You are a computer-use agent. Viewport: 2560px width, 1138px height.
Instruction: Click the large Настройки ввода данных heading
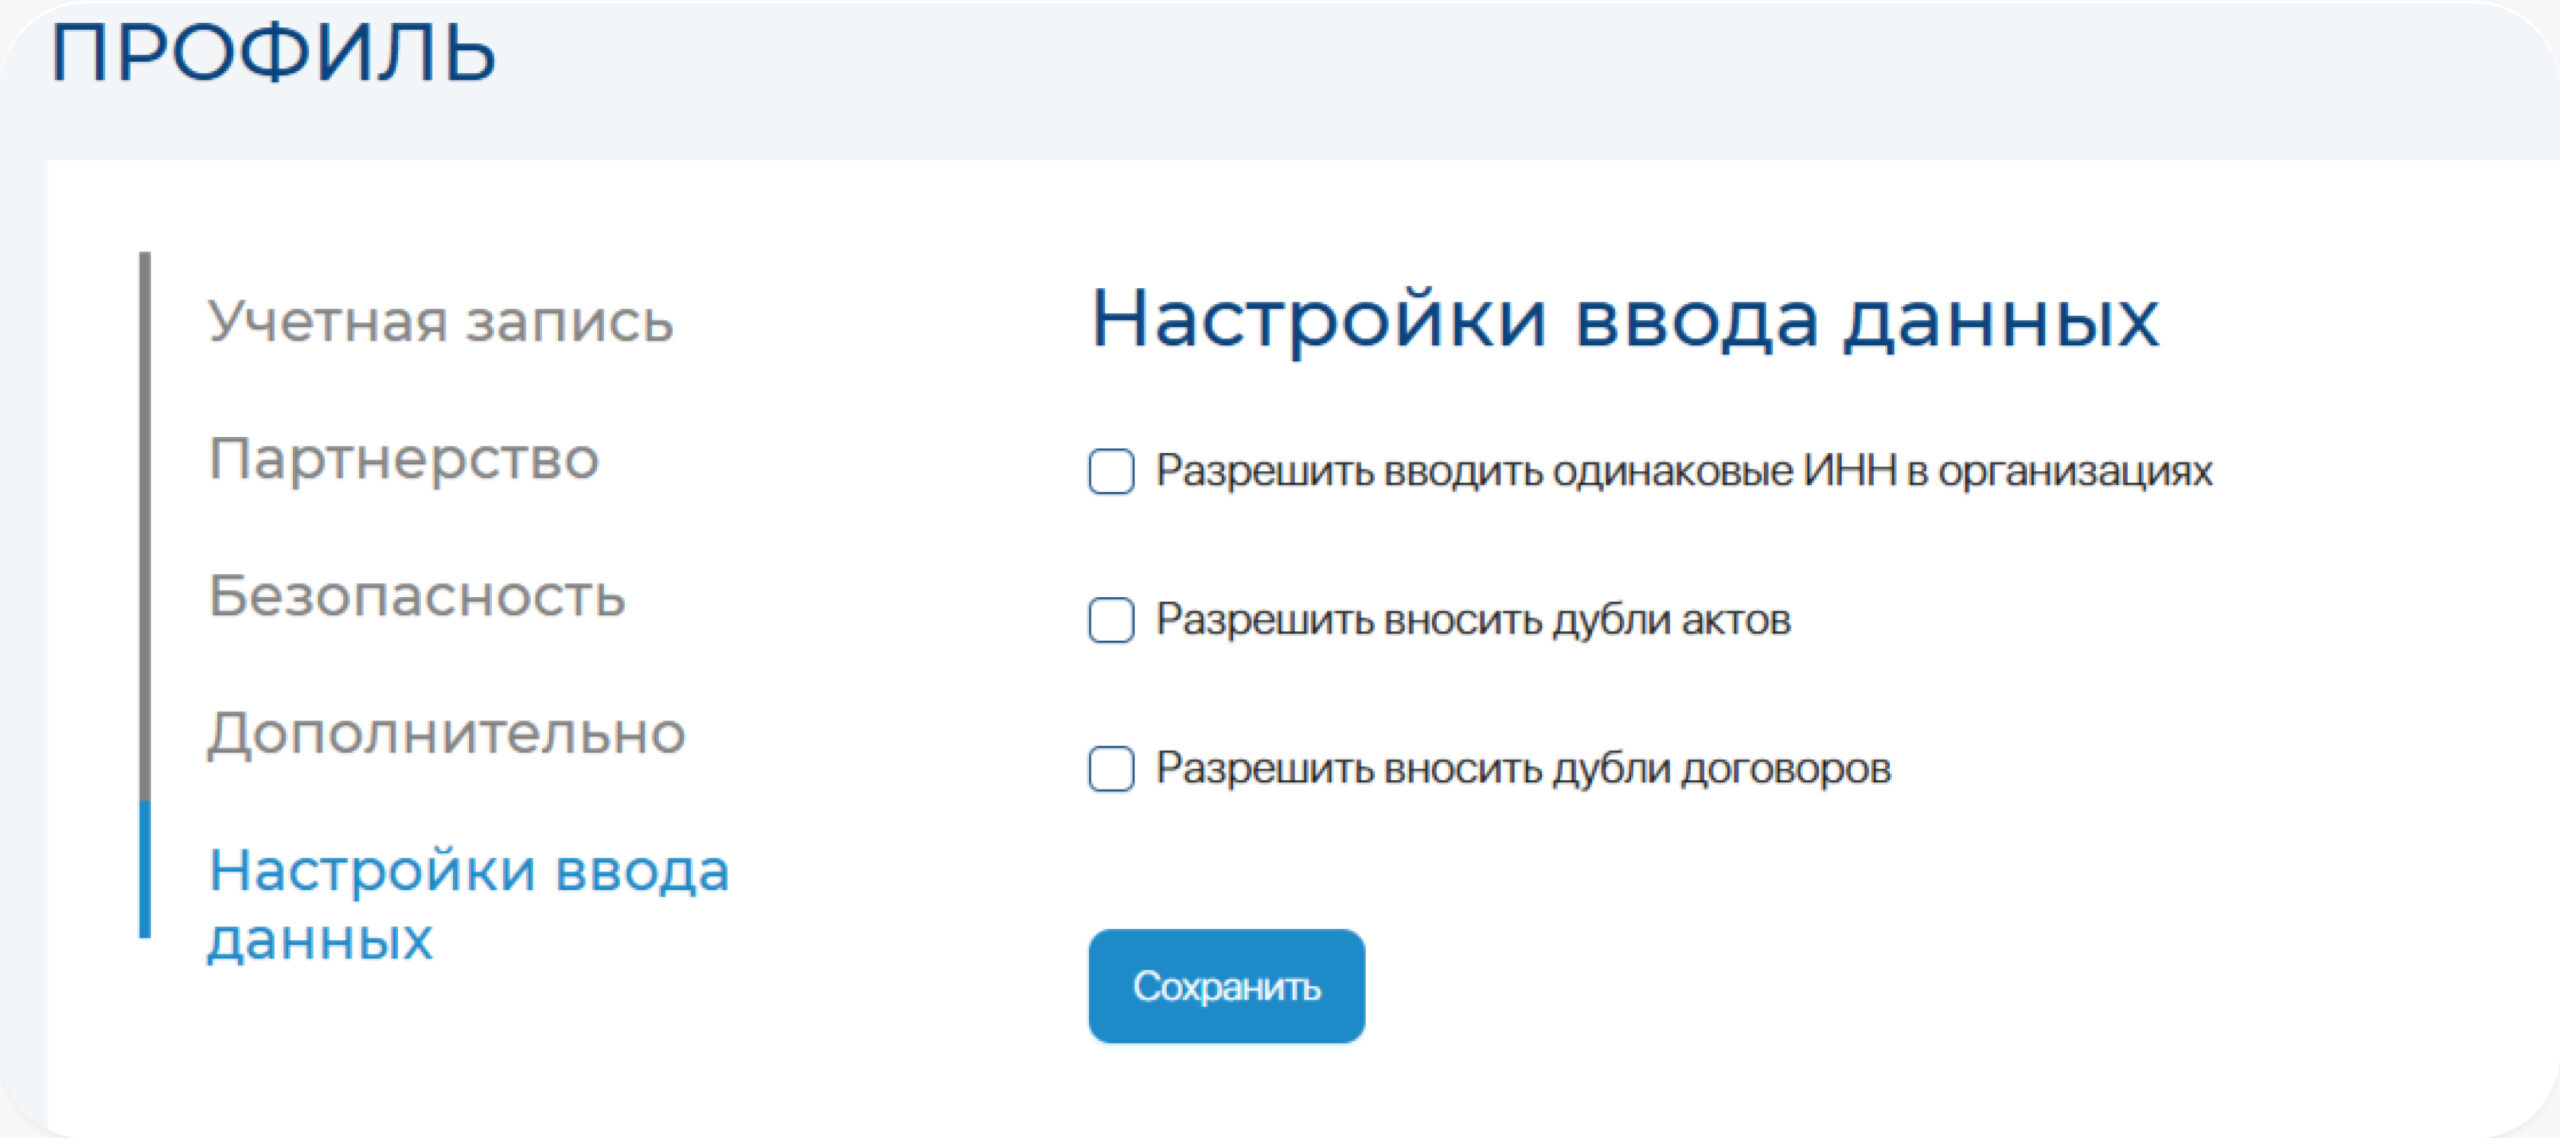[x=1625, y=320]
